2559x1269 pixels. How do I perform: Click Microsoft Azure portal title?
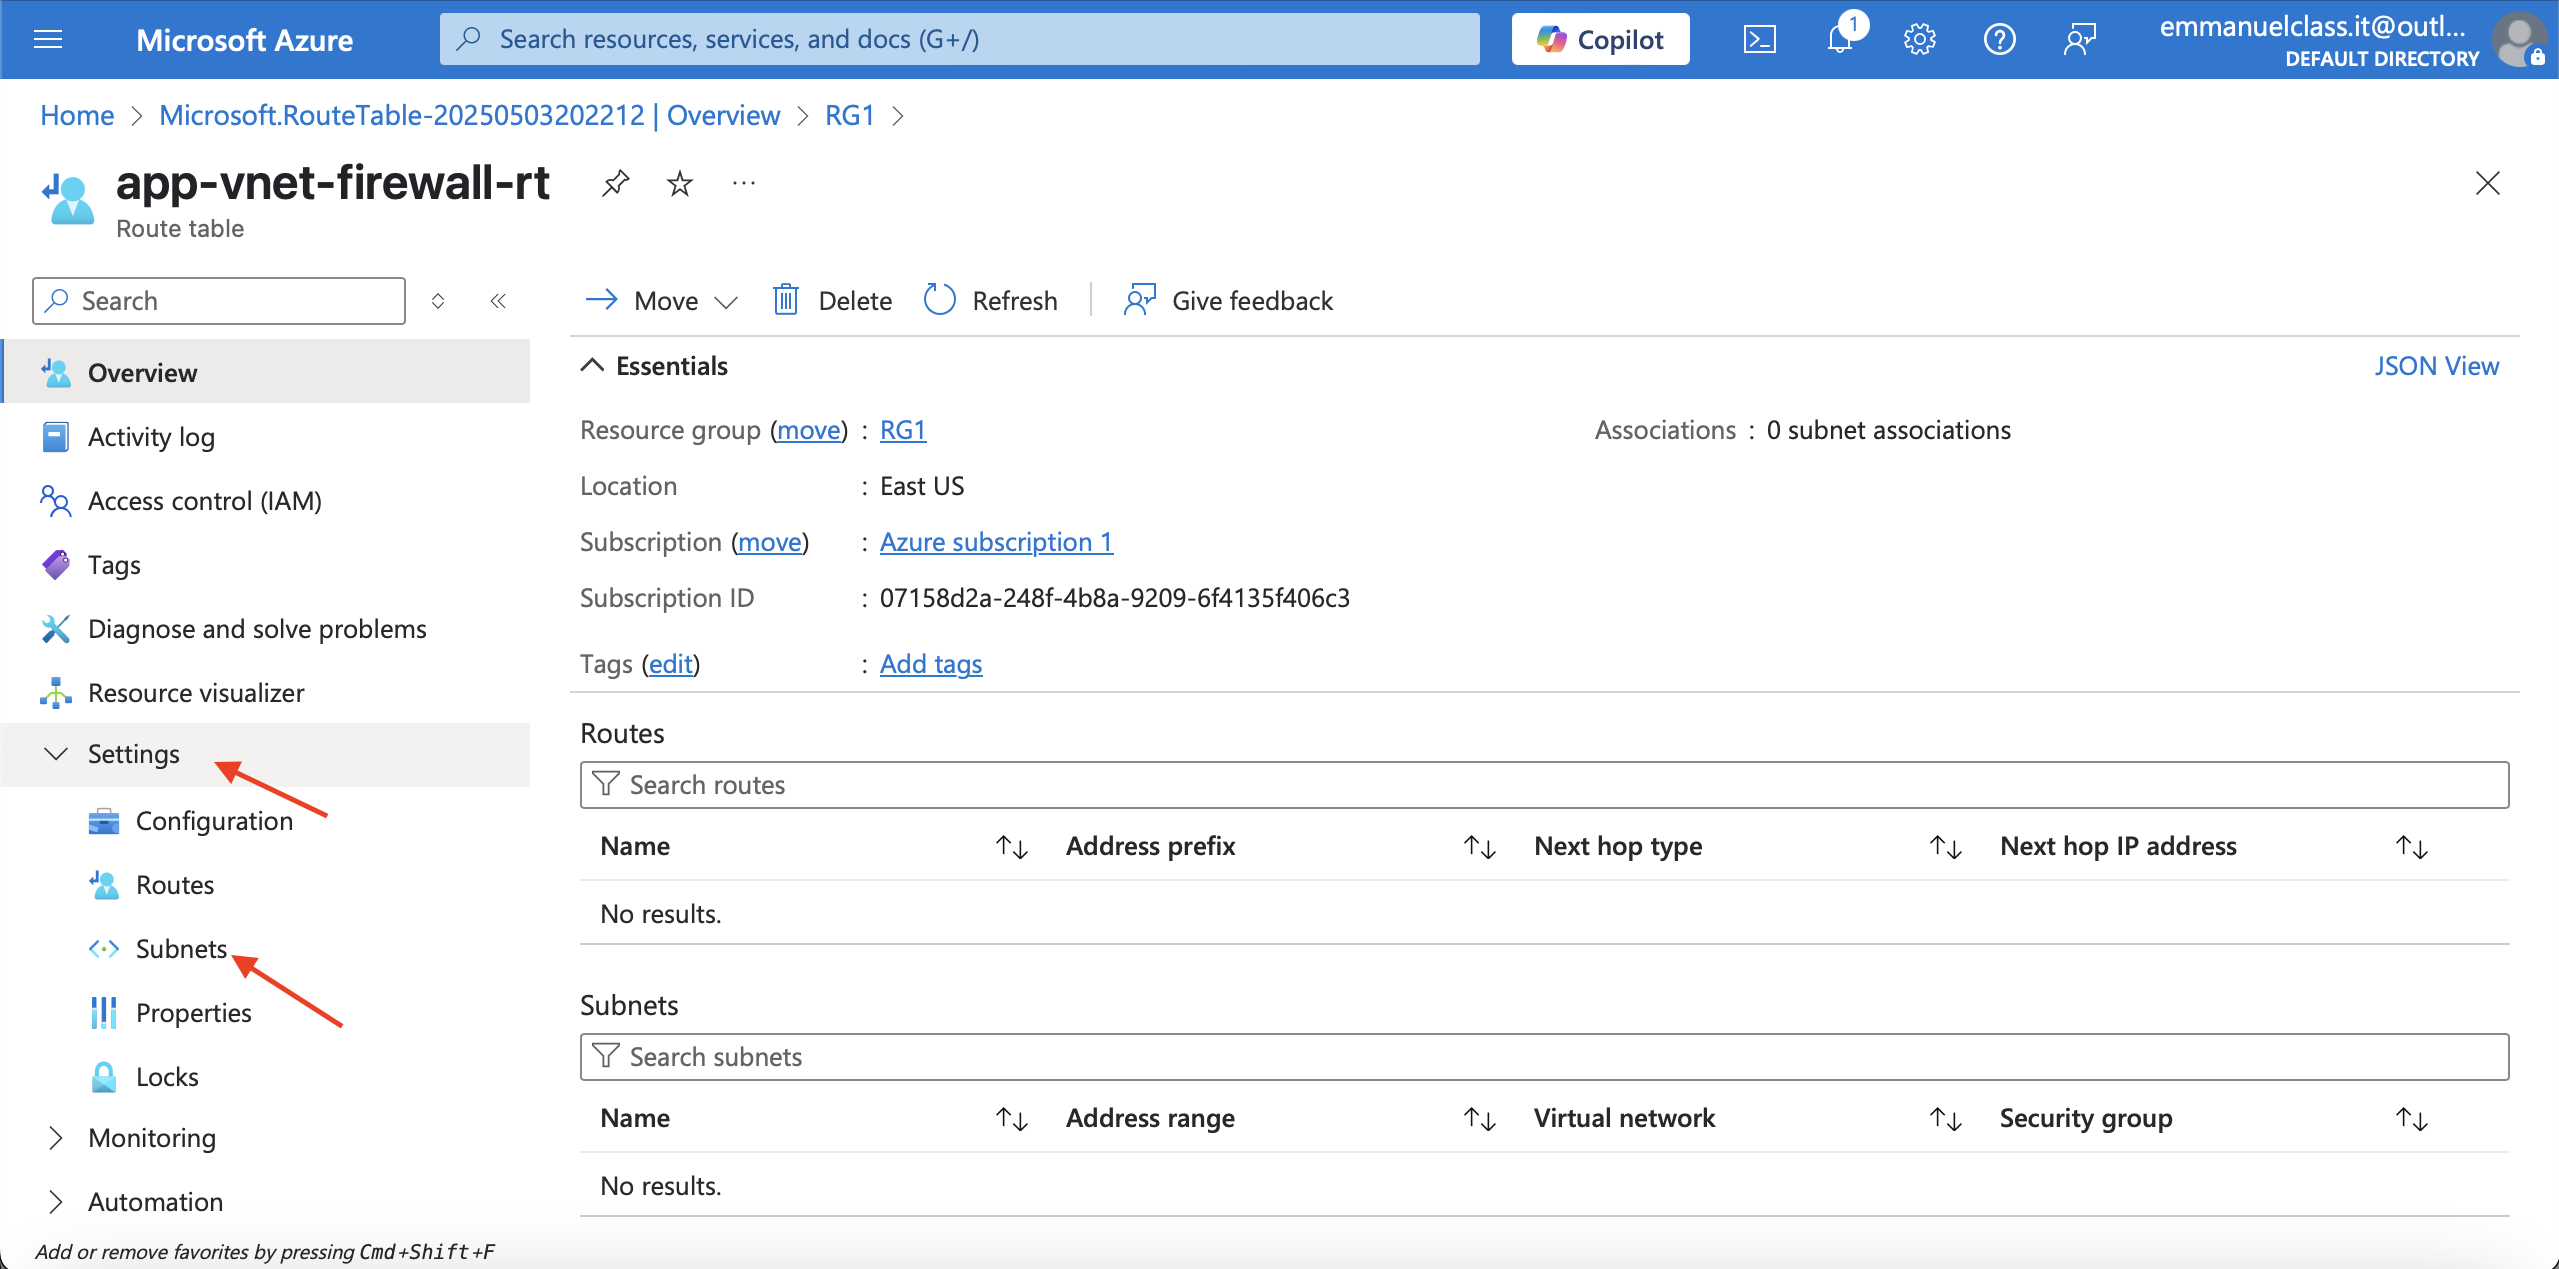tap(244, 39)
